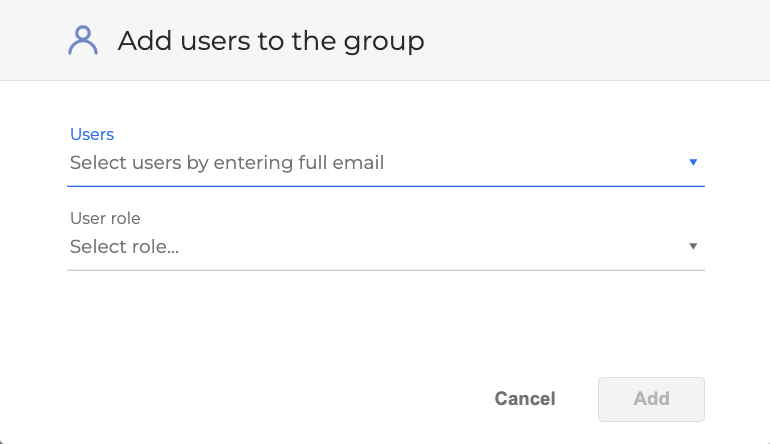Open the User role dropdown arrow
Viewport: 770px width, 444px height.
[693, 246]
